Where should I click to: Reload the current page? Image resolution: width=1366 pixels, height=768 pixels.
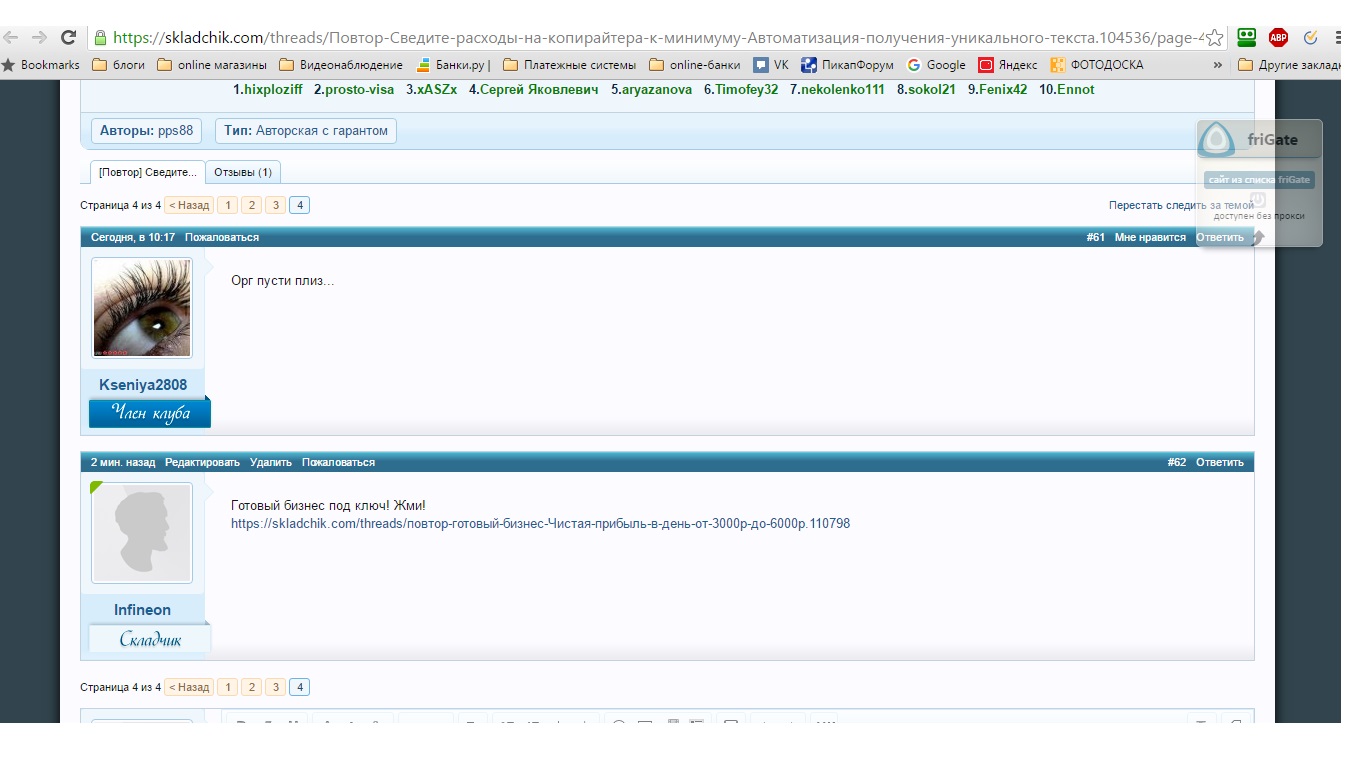tap(68, 38)
